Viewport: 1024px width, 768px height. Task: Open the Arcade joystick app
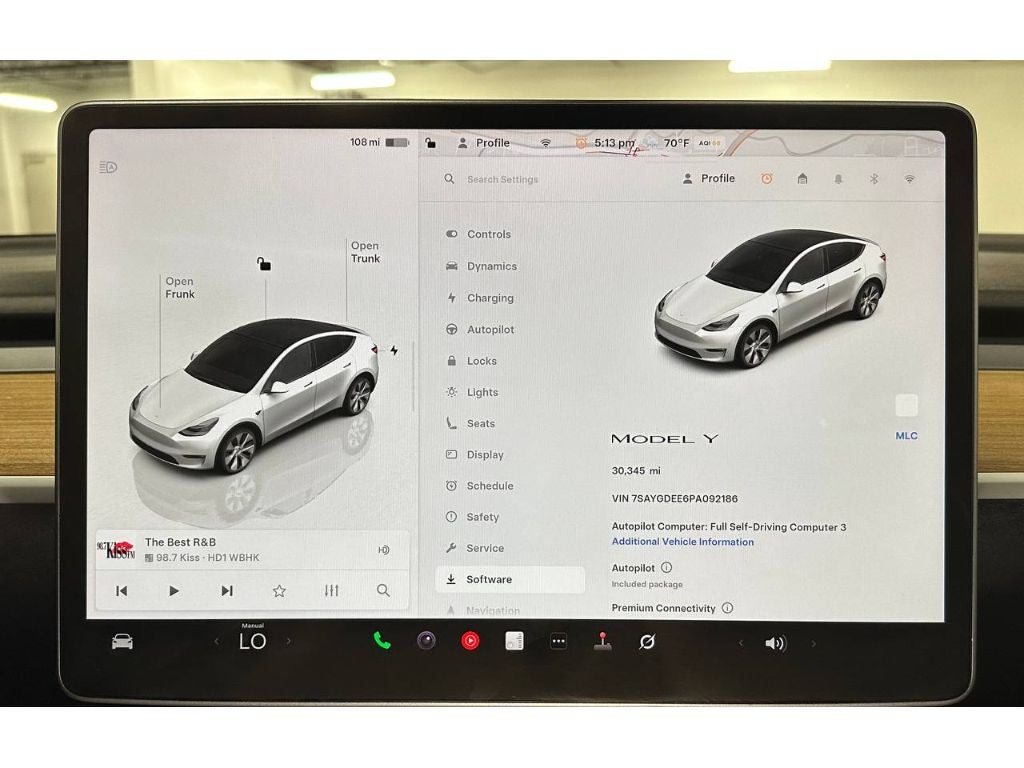click(603, 641)
